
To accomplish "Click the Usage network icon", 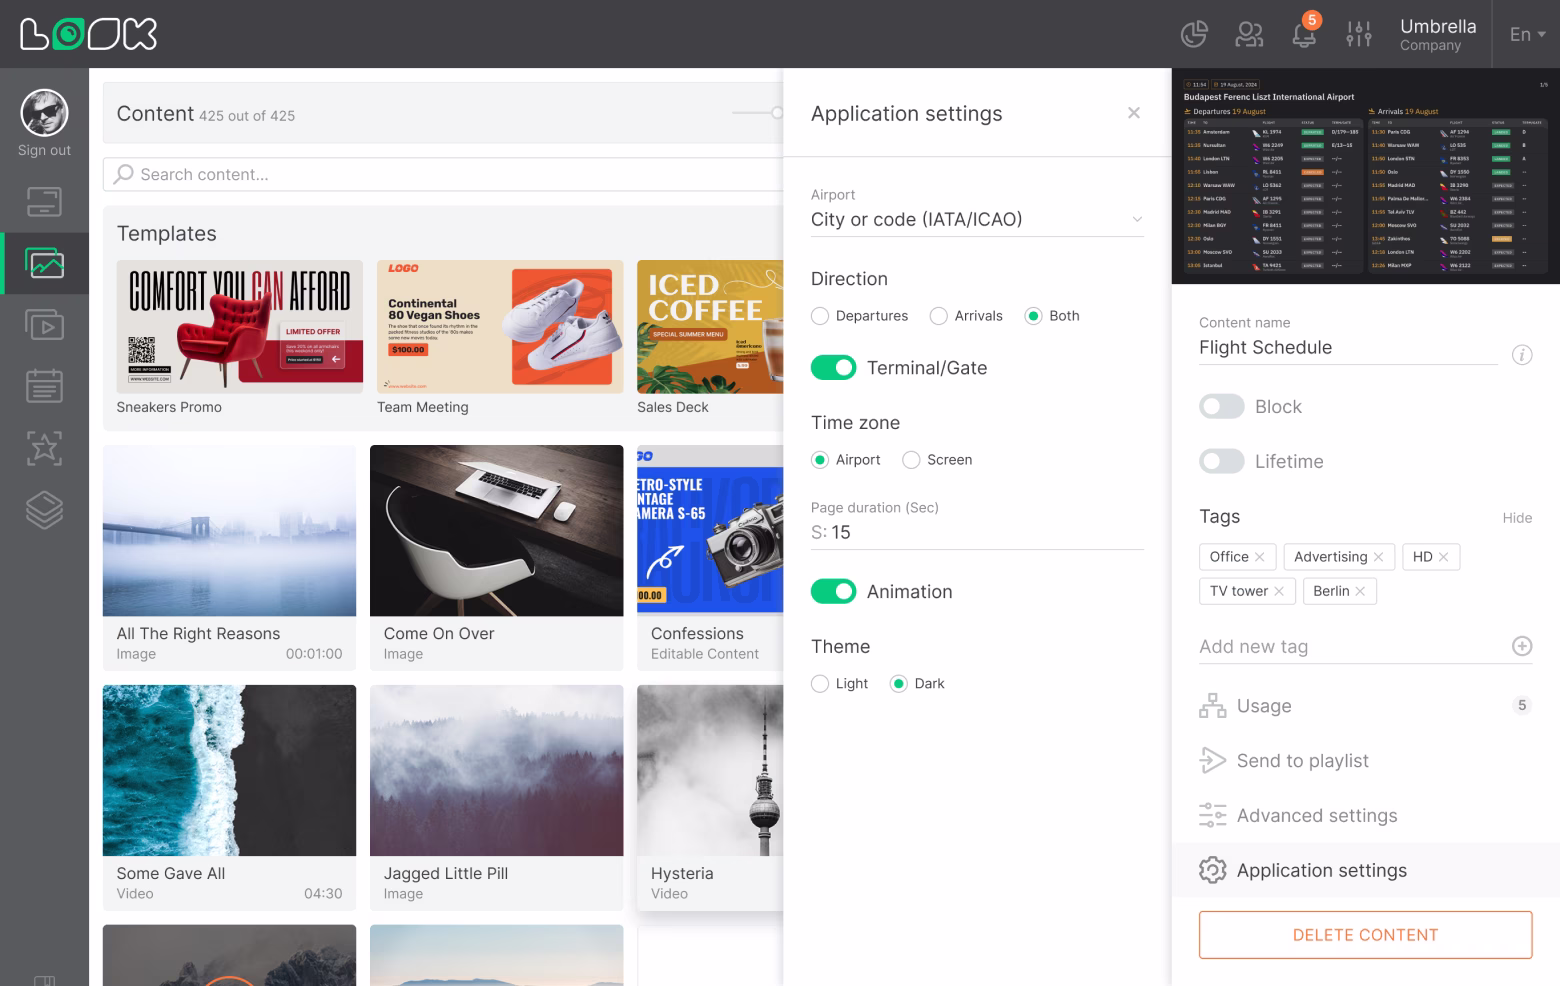I will [x=1212, y=706].
